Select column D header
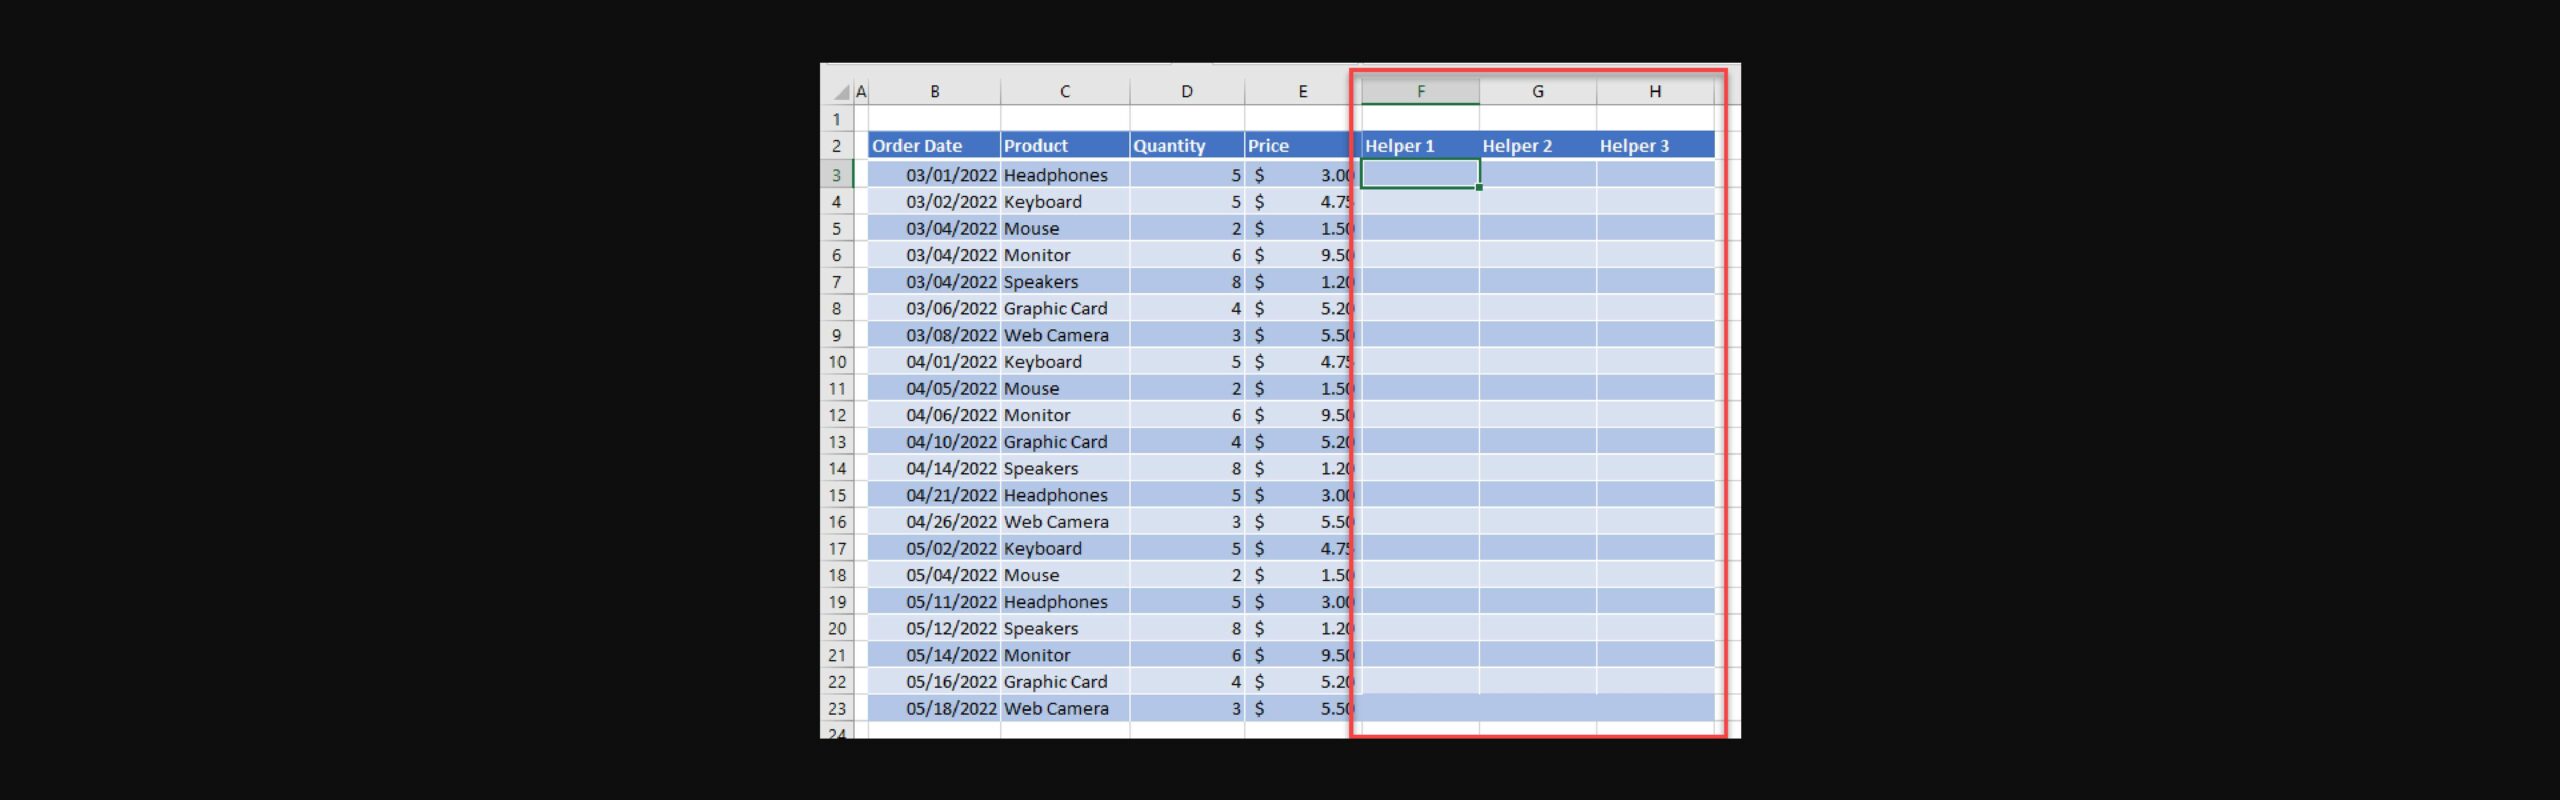The width and height of the screenshot is (2560, 800). (1187, 92)
